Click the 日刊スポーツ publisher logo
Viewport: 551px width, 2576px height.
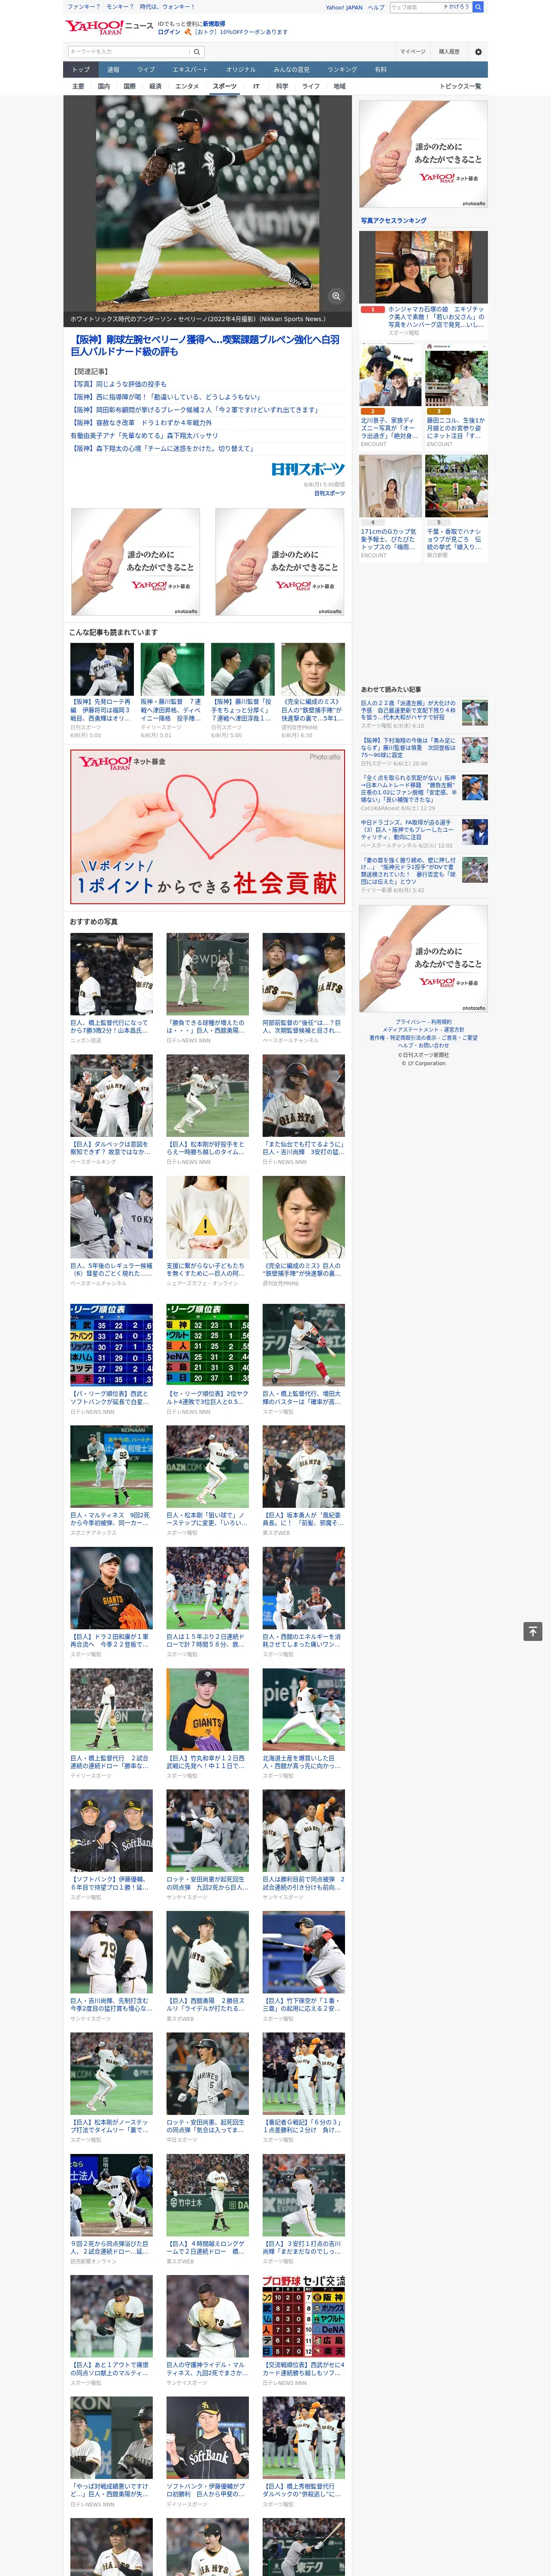(x=308, y=469)
